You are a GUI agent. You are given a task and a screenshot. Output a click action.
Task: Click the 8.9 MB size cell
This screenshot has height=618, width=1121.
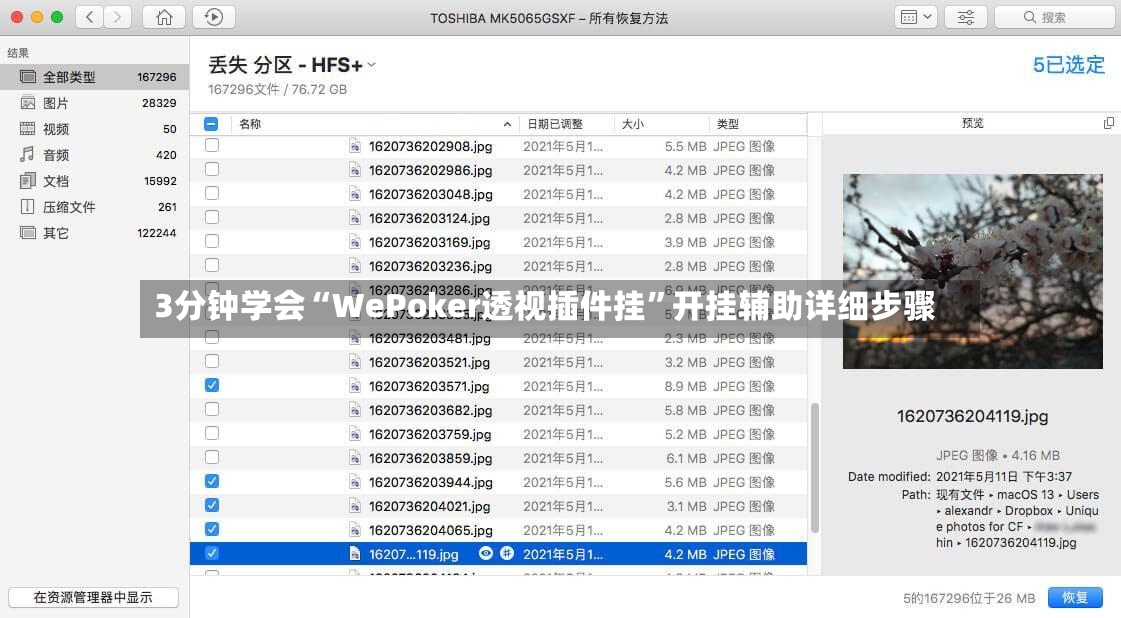pos(685,386)
